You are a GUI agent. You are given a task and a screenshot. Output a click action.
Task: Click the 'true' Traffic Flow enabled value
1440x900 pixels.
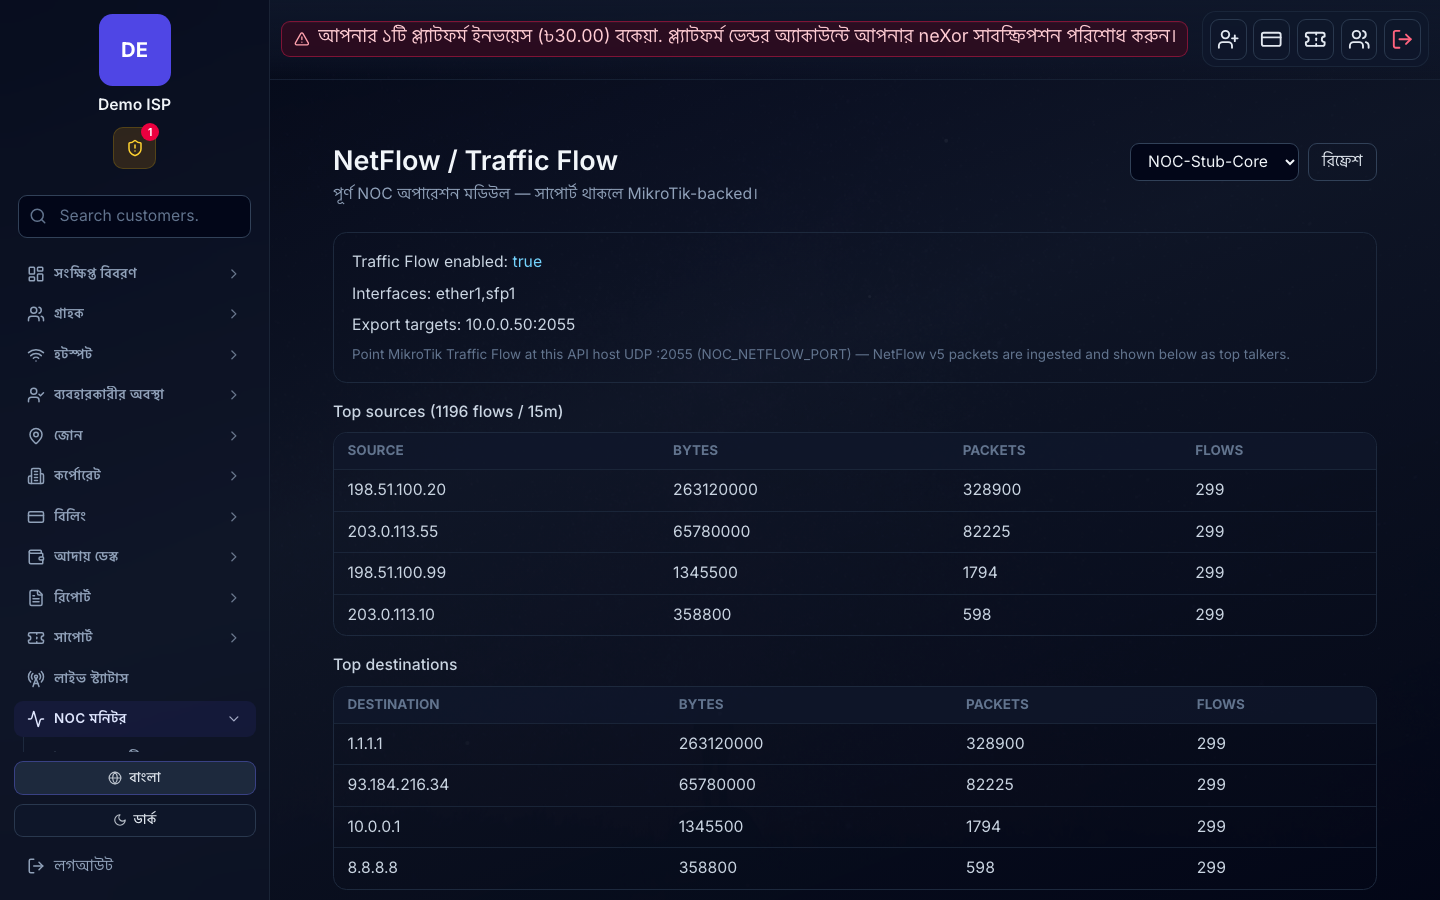pos(527,262)
